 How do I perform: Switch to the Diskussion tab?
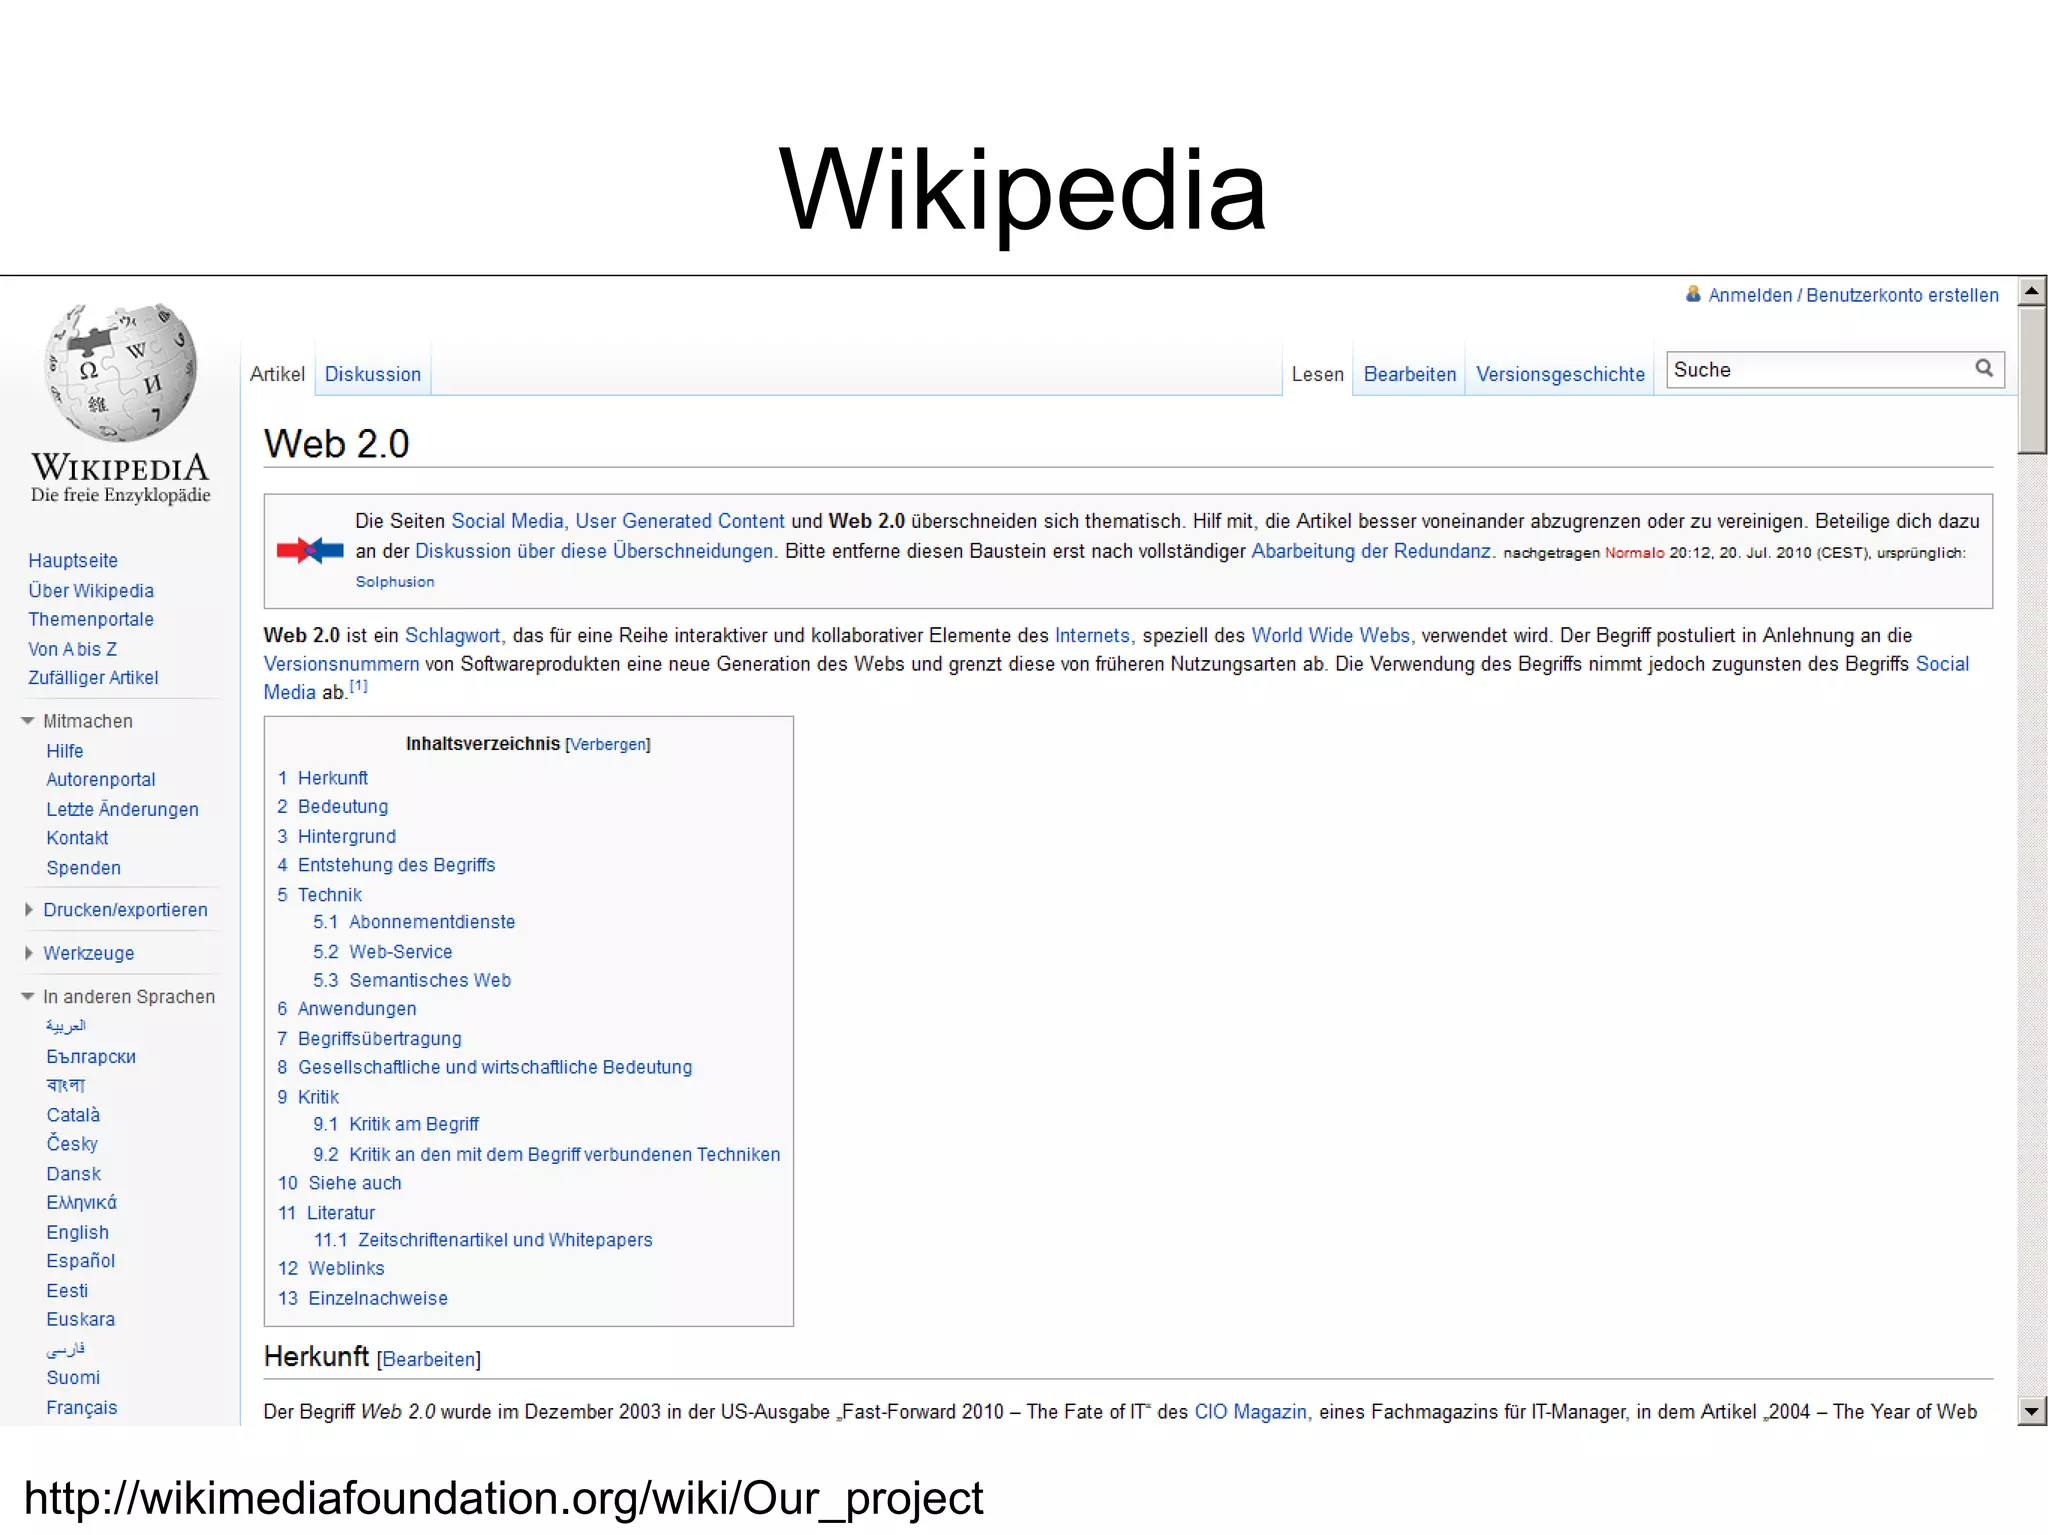(x=372, y=374)
